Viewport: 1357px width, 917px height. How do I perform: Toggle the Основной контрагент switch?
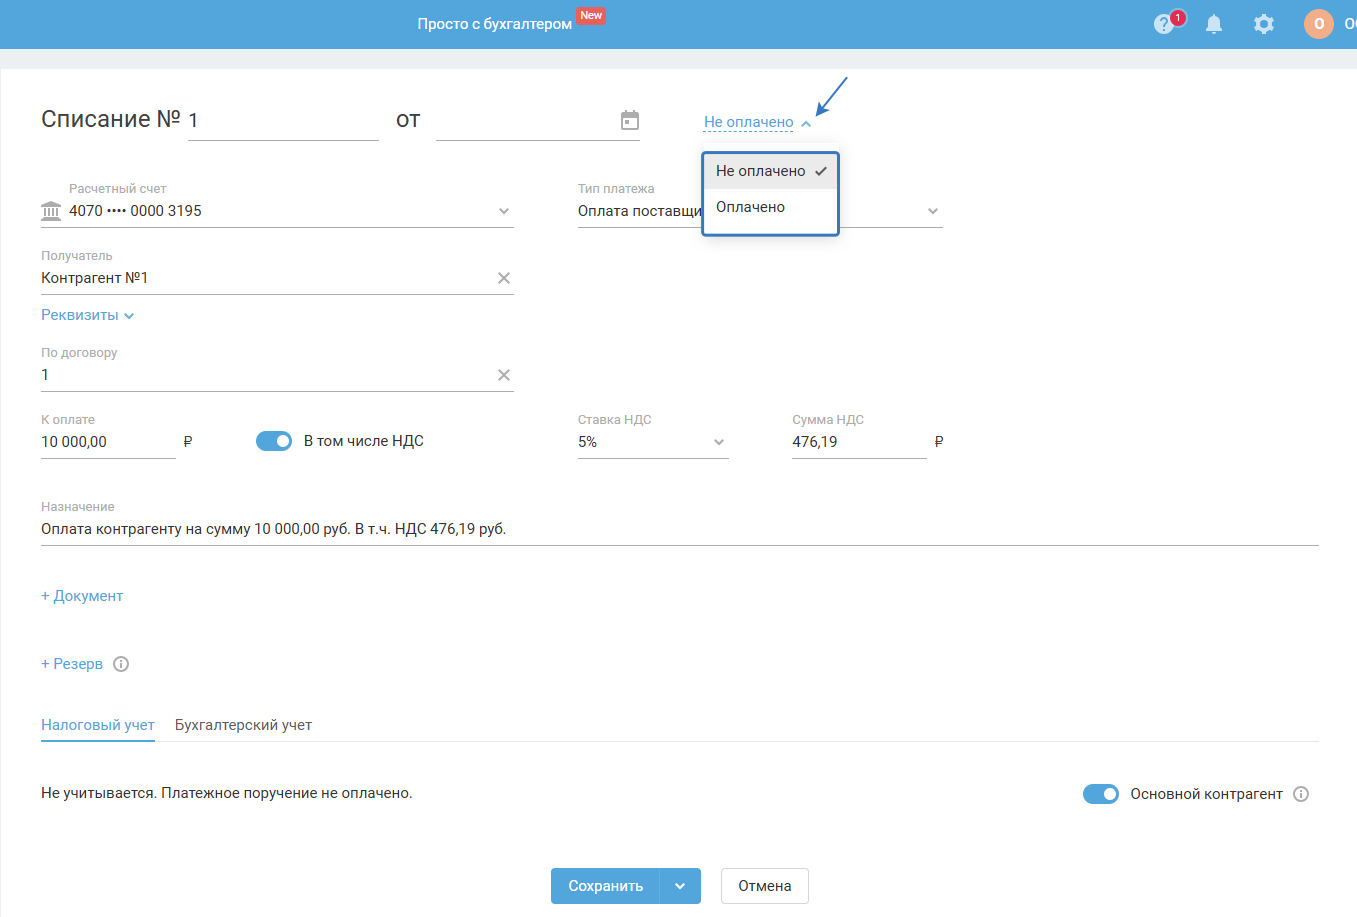[x=1101, y=794]
